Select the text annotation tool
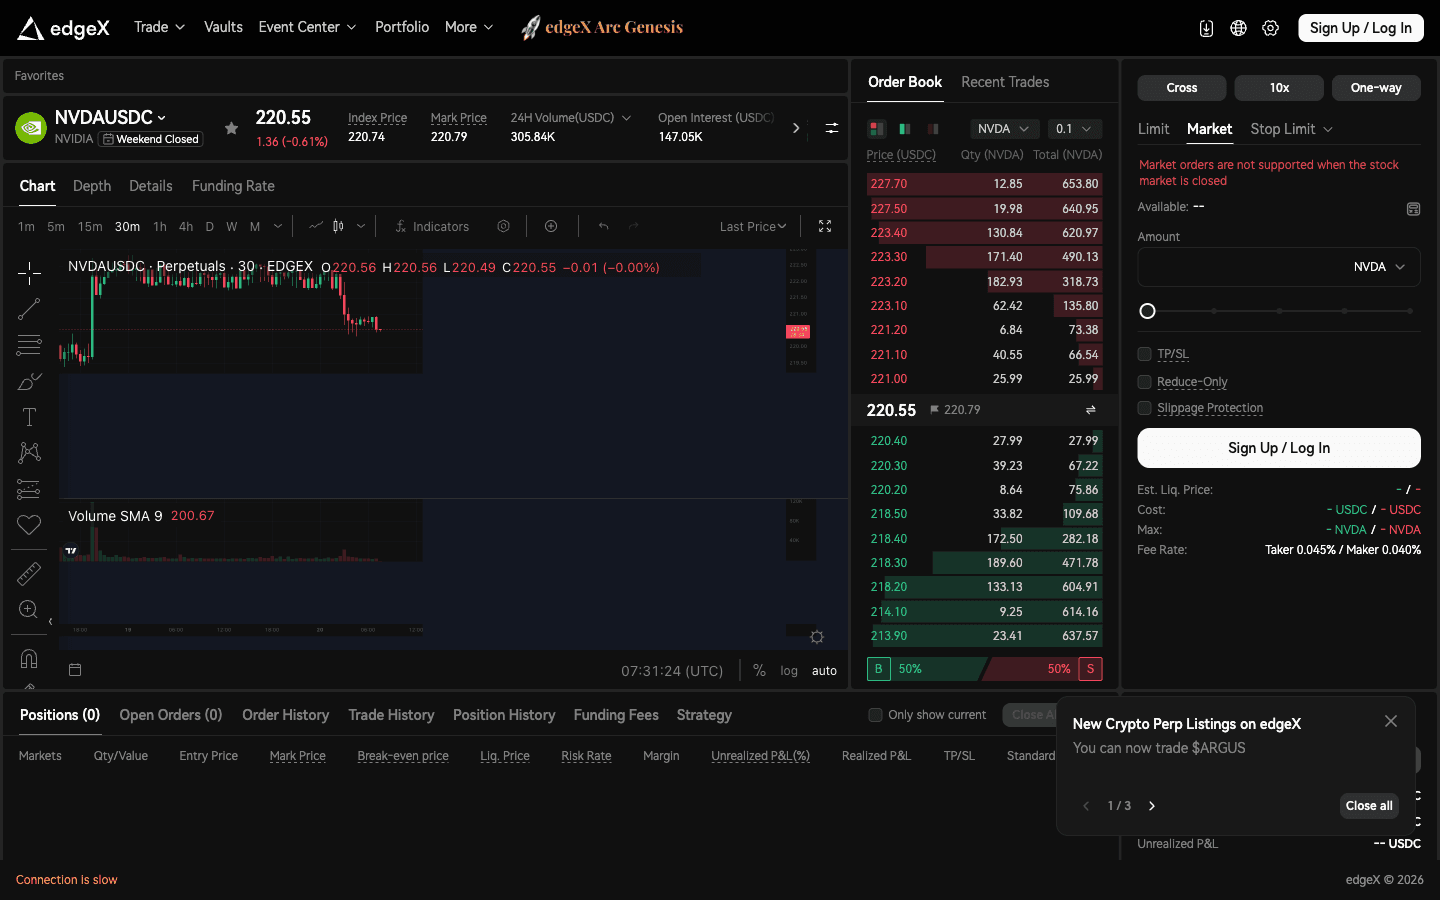This screenshot has height=900, width=1440. pos(29,417)
